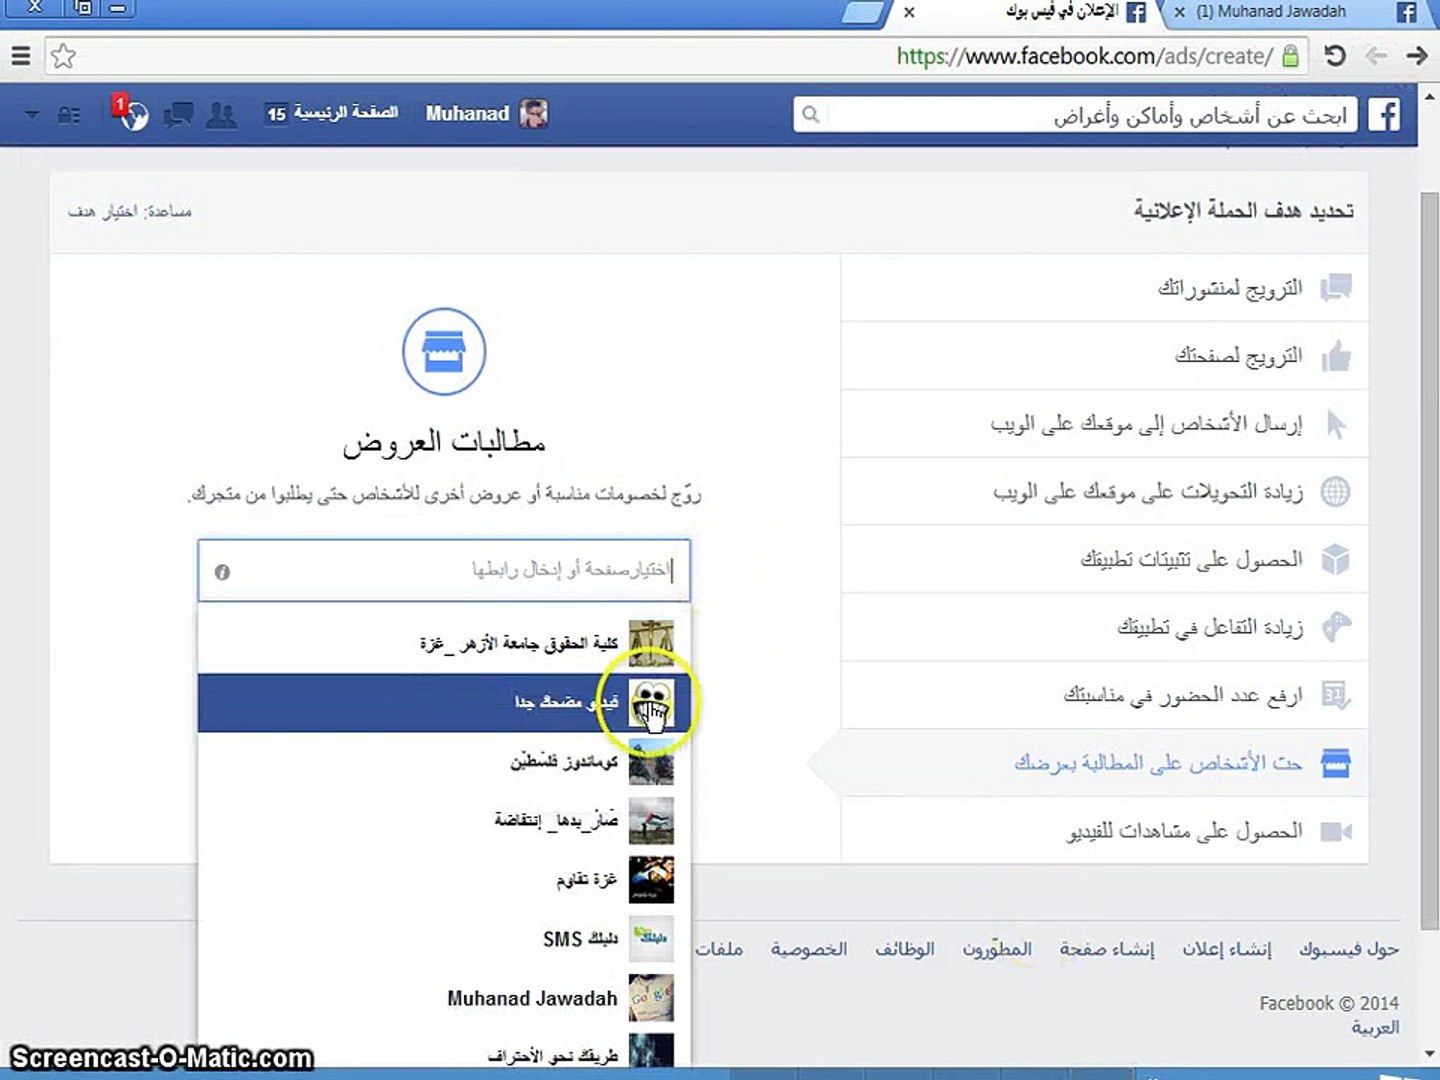Open حول فيسبوك footer link
This screenshot has width=1440, height=1080.
coord(1349,949)
